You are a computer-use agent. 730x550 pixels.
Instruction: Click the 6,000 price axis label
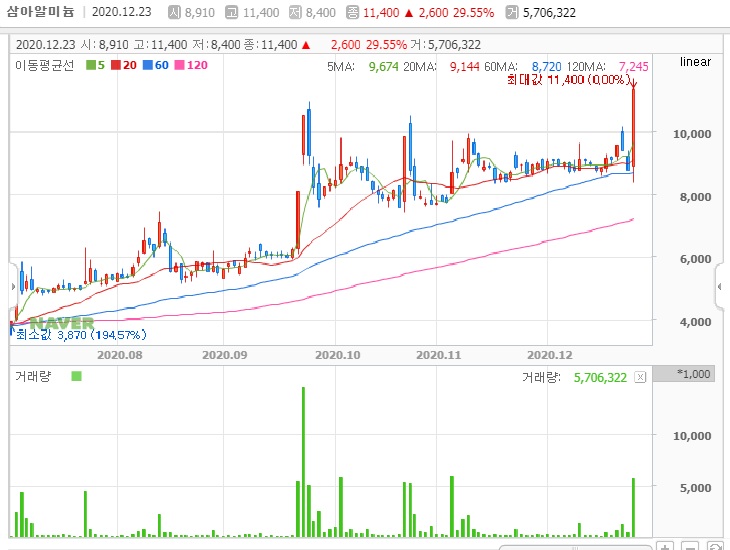click(x=695, y=259)
